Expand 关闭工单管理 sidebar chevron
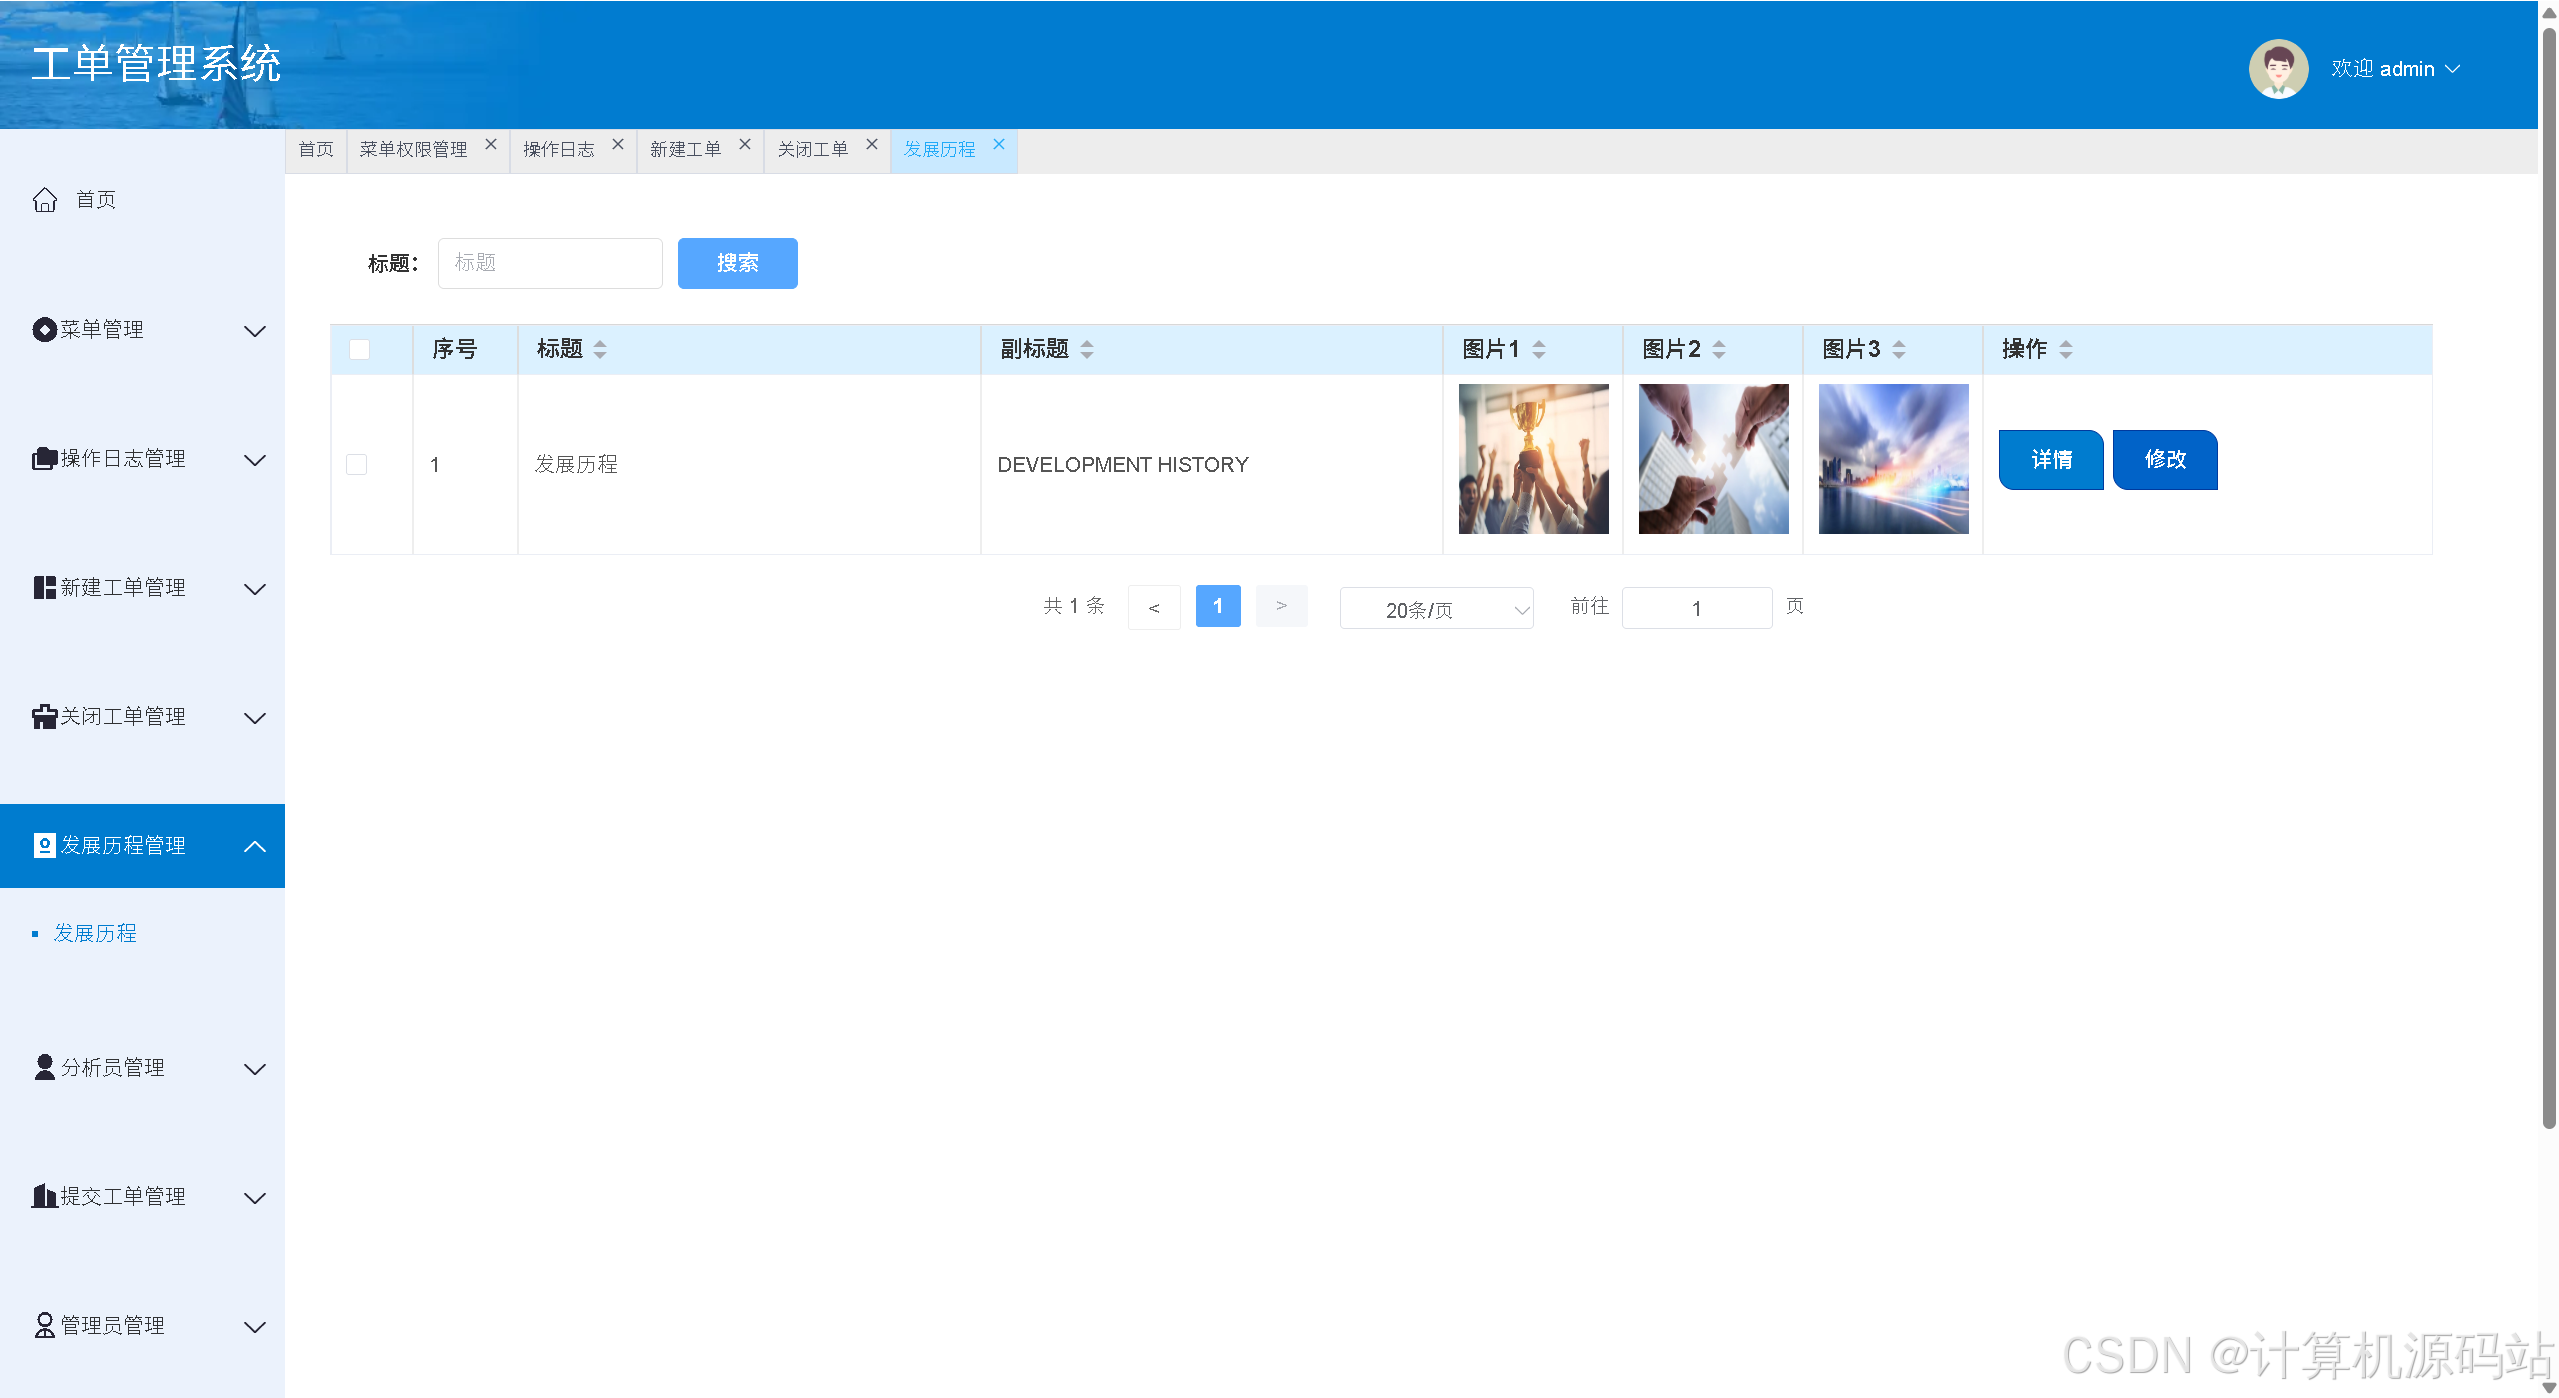This screenshot has height=1398, width=2559. point(255,718)
